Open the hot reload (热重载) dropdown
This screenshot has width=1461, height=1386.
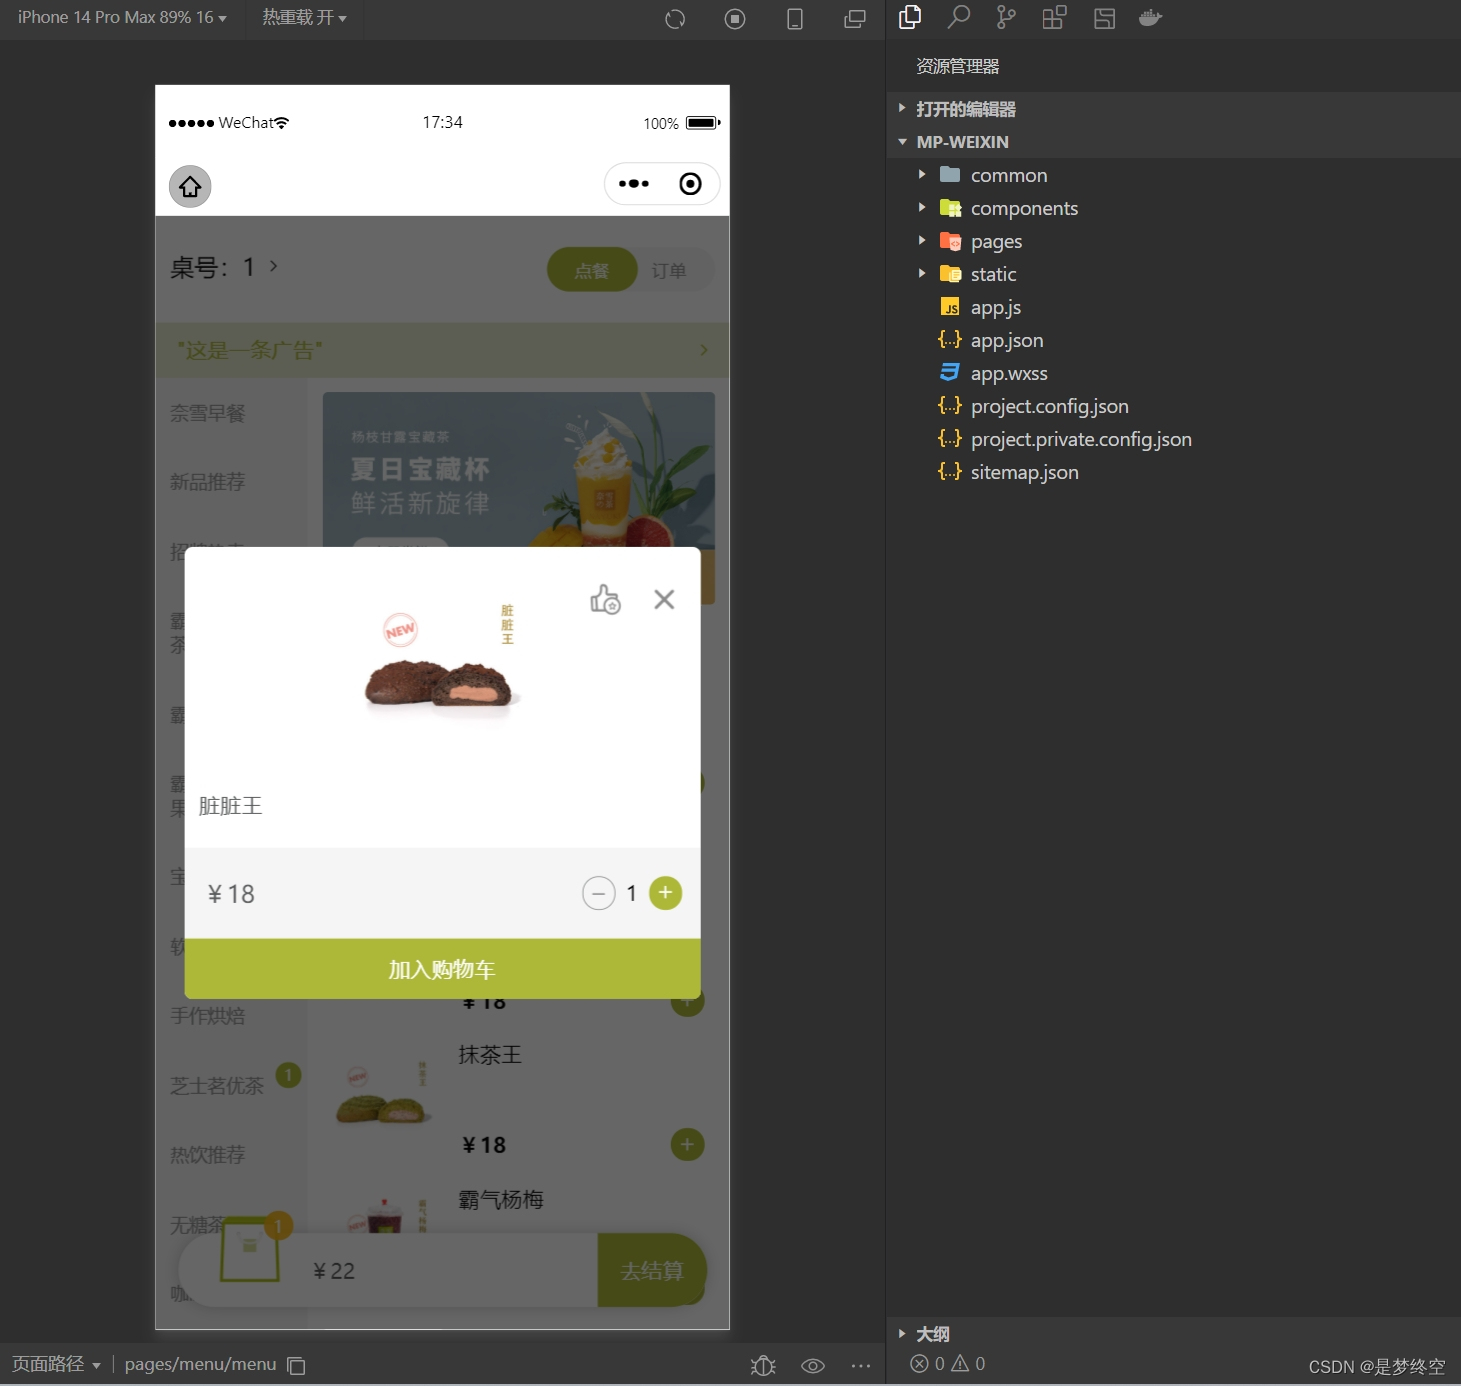304,18
